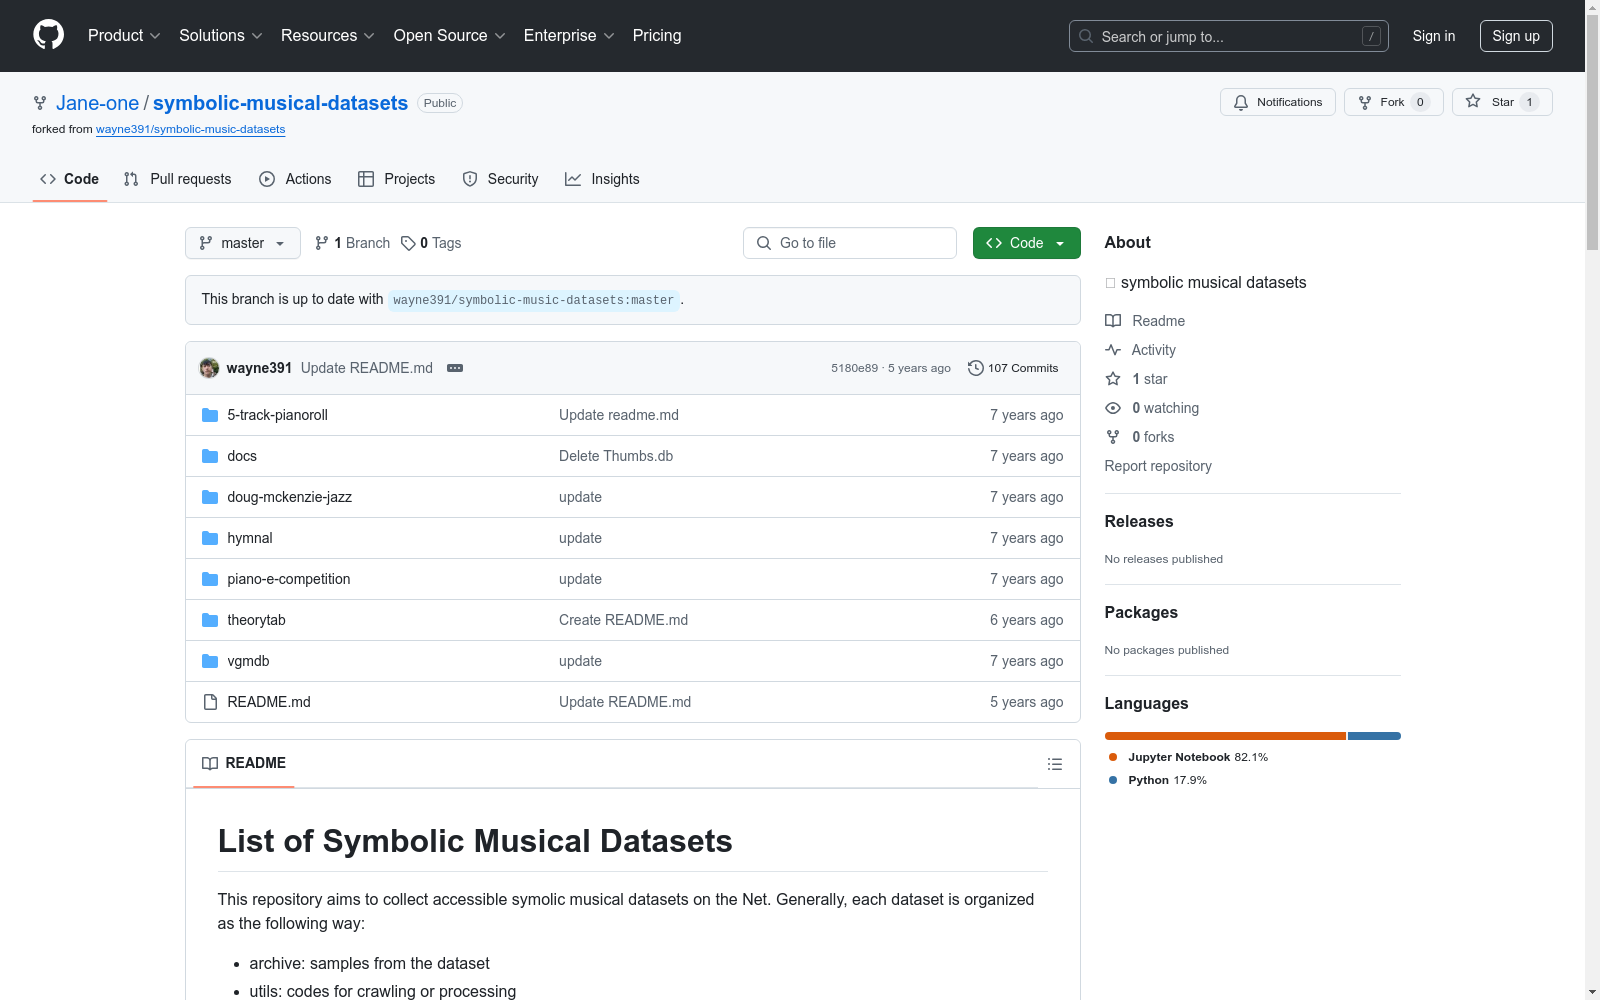The height and width of the screenshot is (1000, 1600).
Task: Click the GitHub logo icon
Action: 48,35
